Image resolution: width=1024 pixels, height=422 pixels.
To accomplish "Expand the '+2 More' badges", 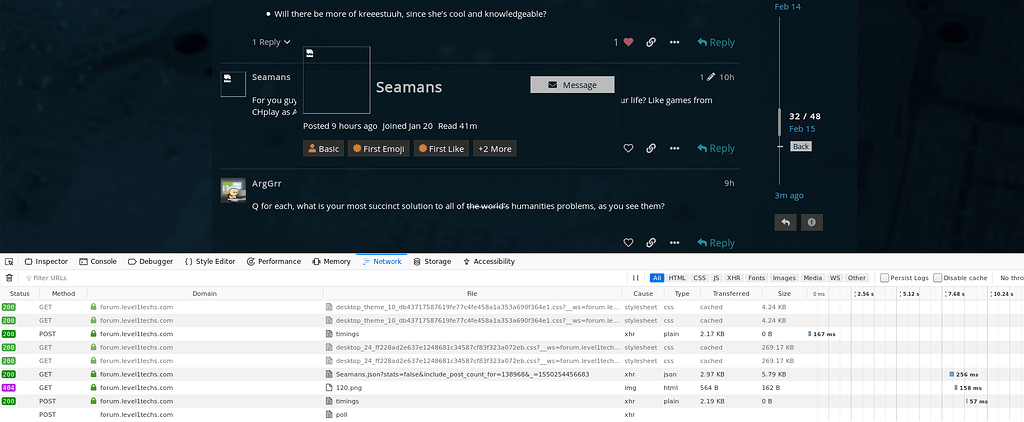I will [496, 149].
